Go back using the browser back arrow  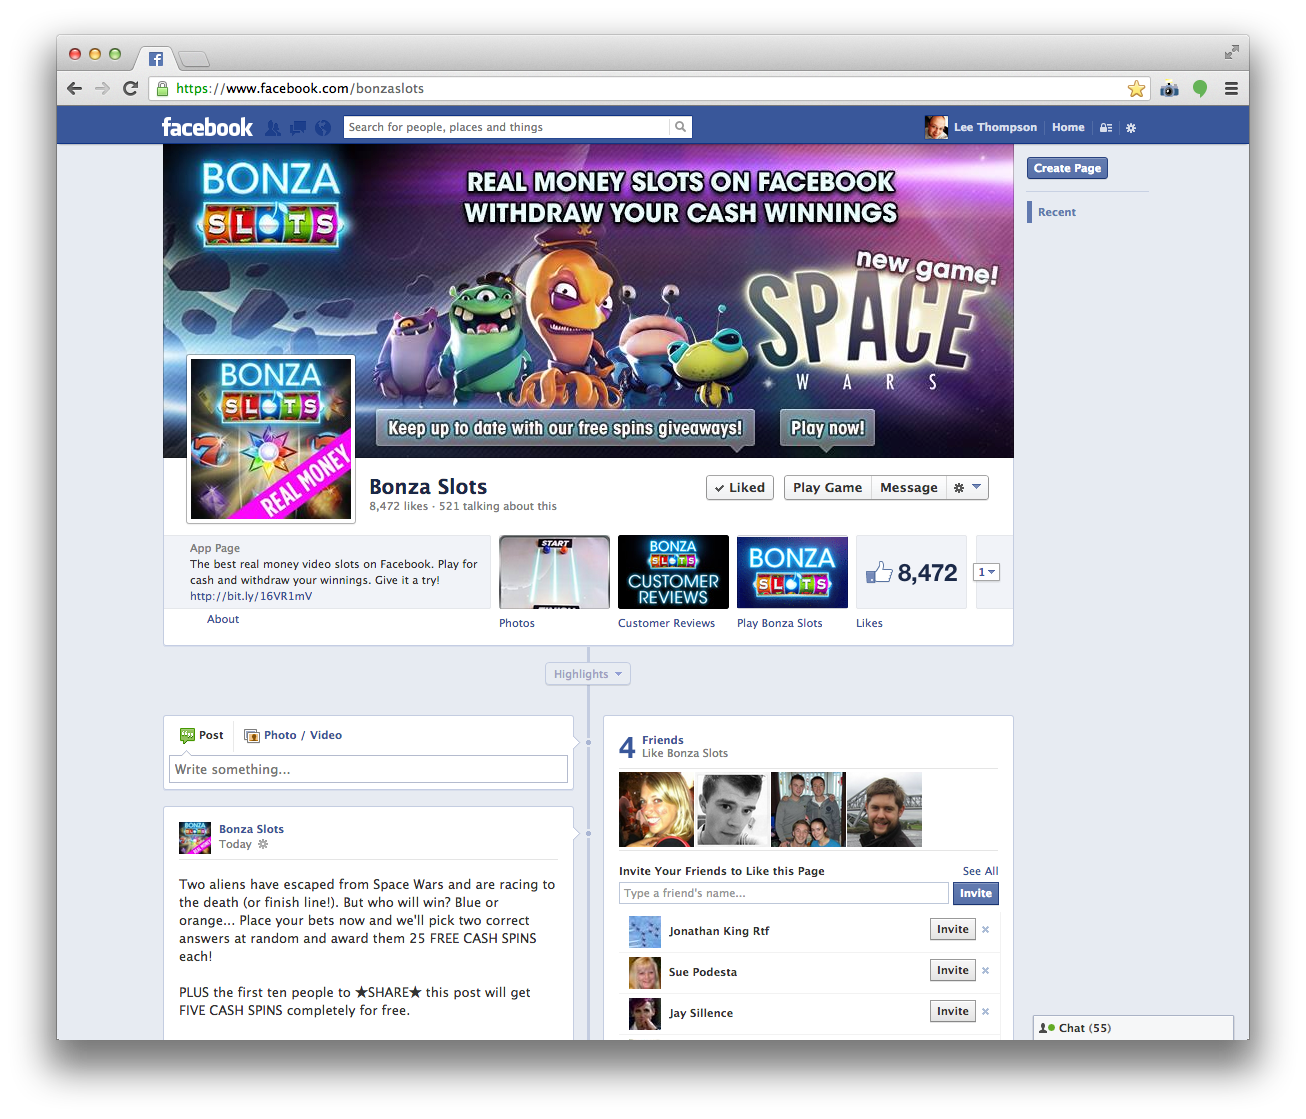coord(74,88)
